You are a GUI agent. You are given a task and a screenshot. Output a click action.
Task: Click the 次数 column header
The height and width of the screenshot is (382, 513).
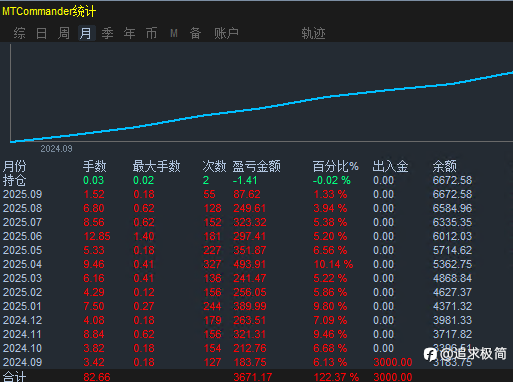click(x=214, y=166)
